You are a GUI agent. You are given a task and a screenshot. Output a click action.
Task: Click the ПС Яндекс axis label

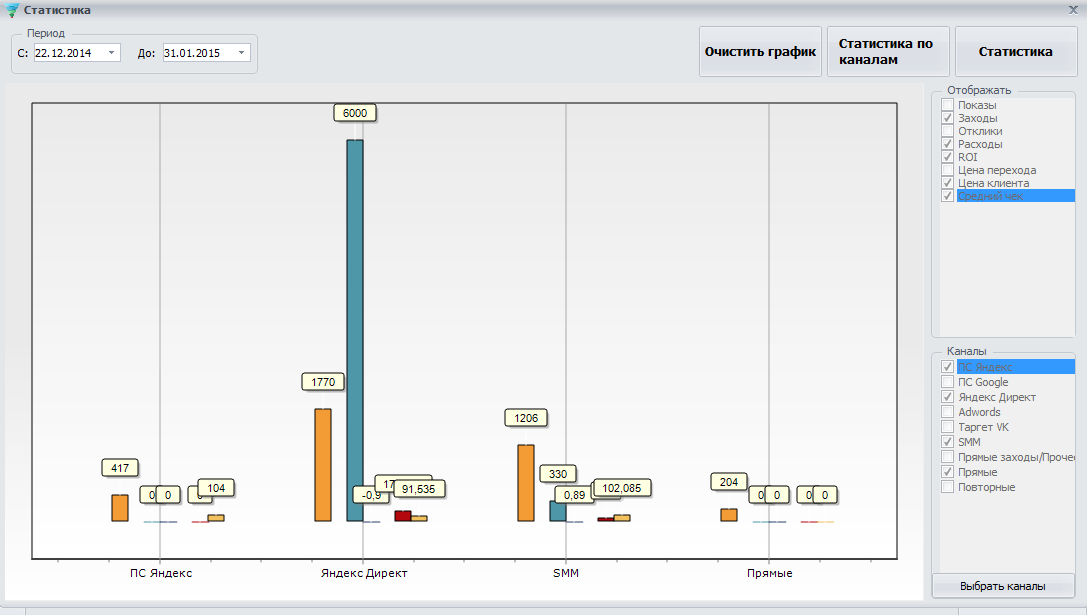click(161, 573)
